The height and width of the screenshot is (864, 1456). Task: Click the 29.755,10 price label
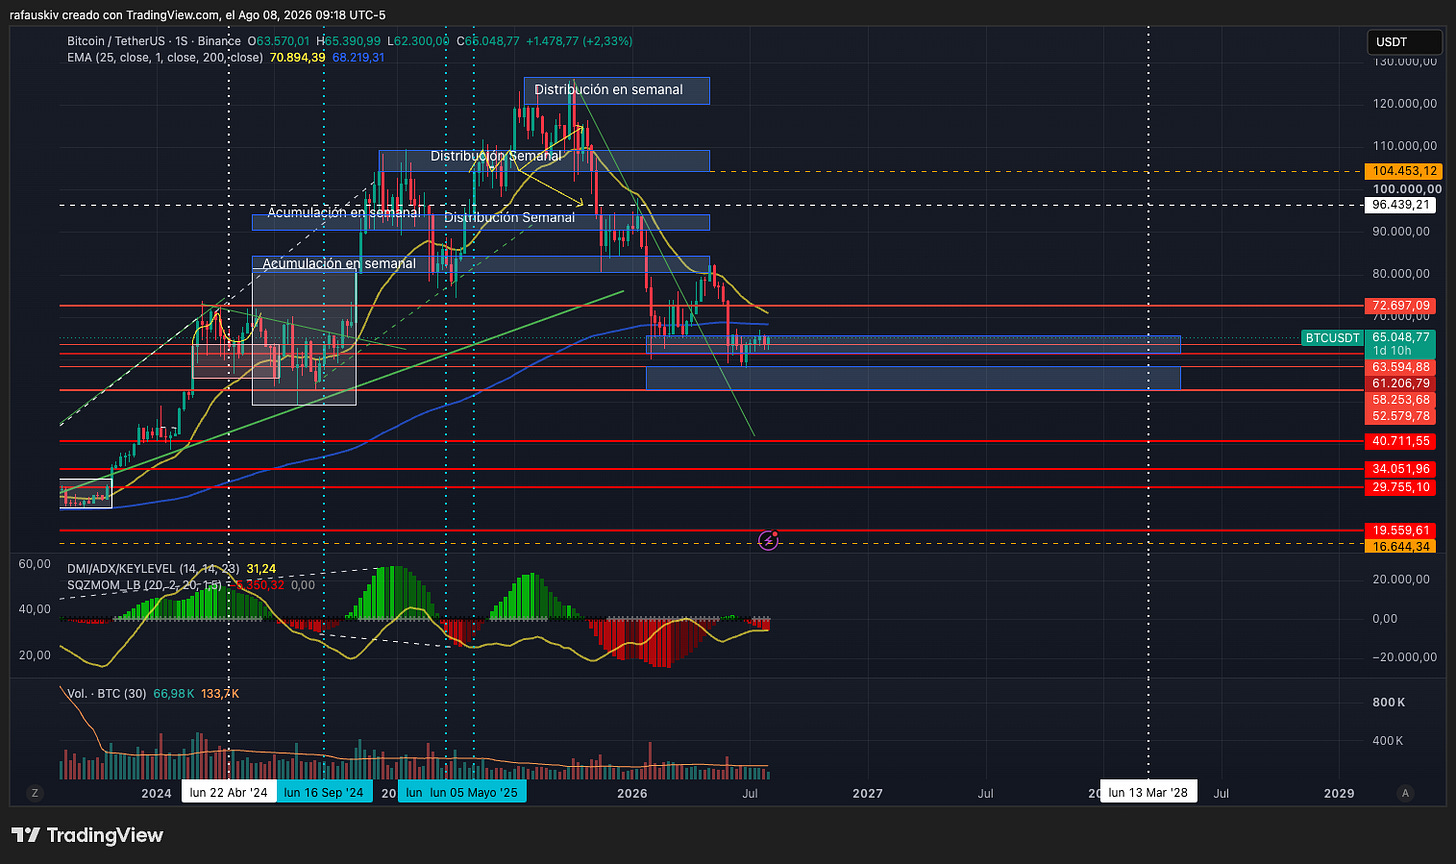pos(1402,487)
